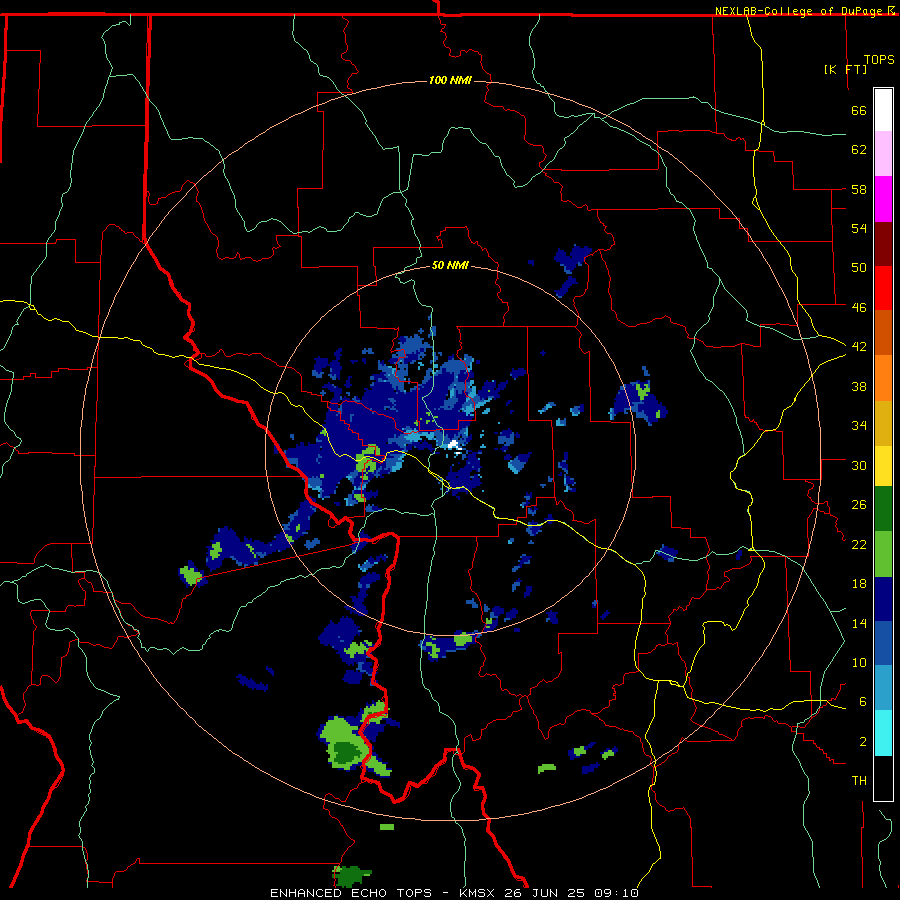Viewport: 900px width, 900px height.
Task: Click the 'TOPS' legend title
Action: pyautogui.click(x=879, y=60)
